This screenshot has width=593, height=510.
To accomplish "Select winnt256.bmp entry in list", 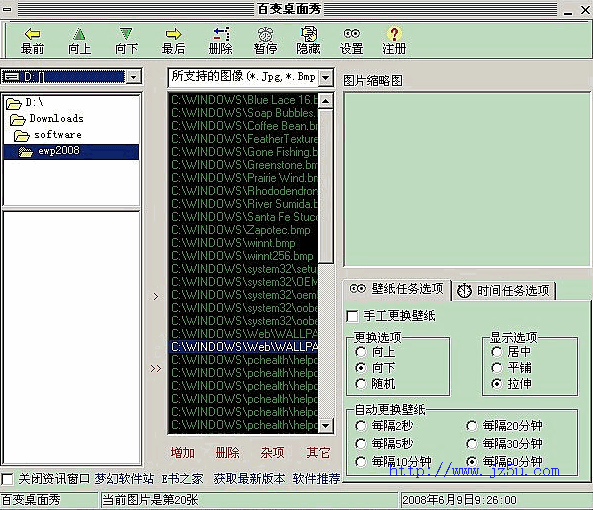I will coord(244,256).
